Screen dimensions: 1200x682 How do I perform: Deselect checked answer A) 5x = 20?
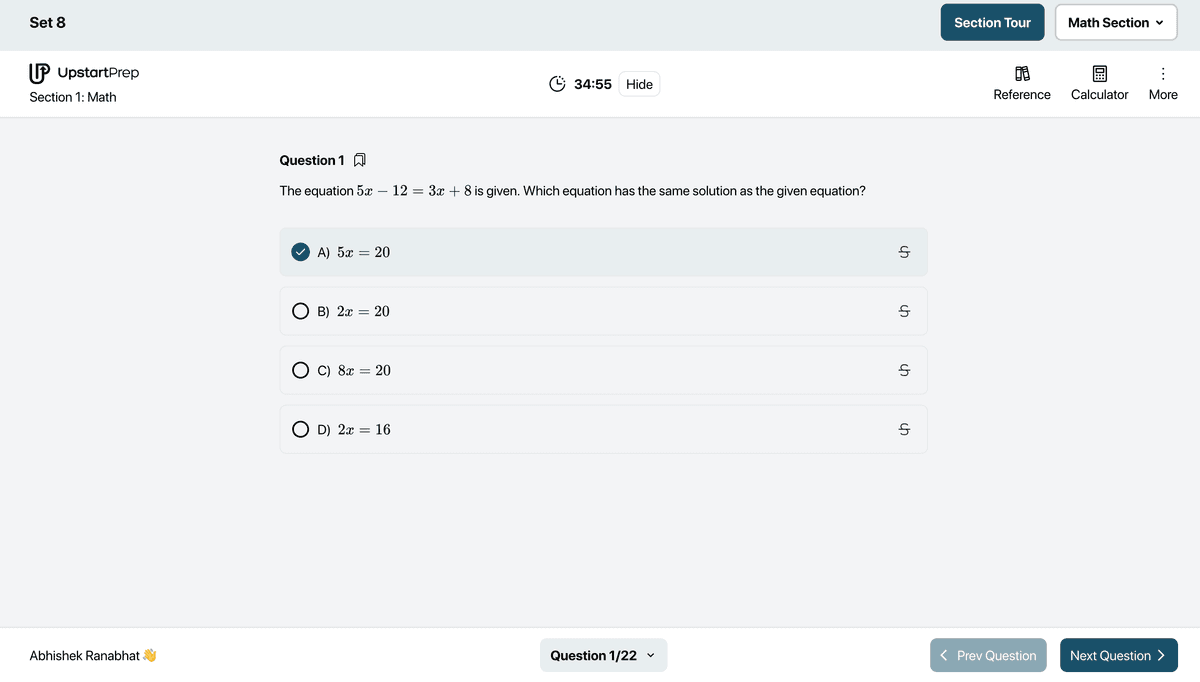(300, 252)
